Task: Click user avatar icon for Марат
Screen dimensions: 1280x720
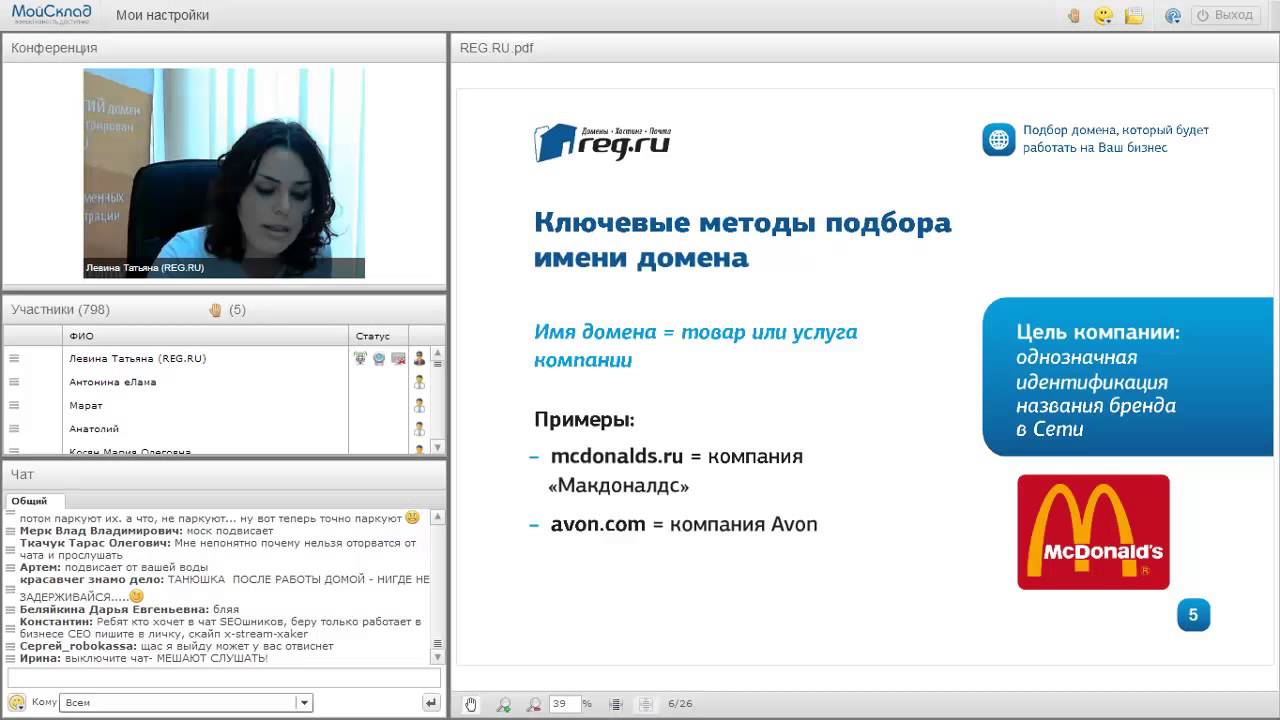Action: (419, 405)
